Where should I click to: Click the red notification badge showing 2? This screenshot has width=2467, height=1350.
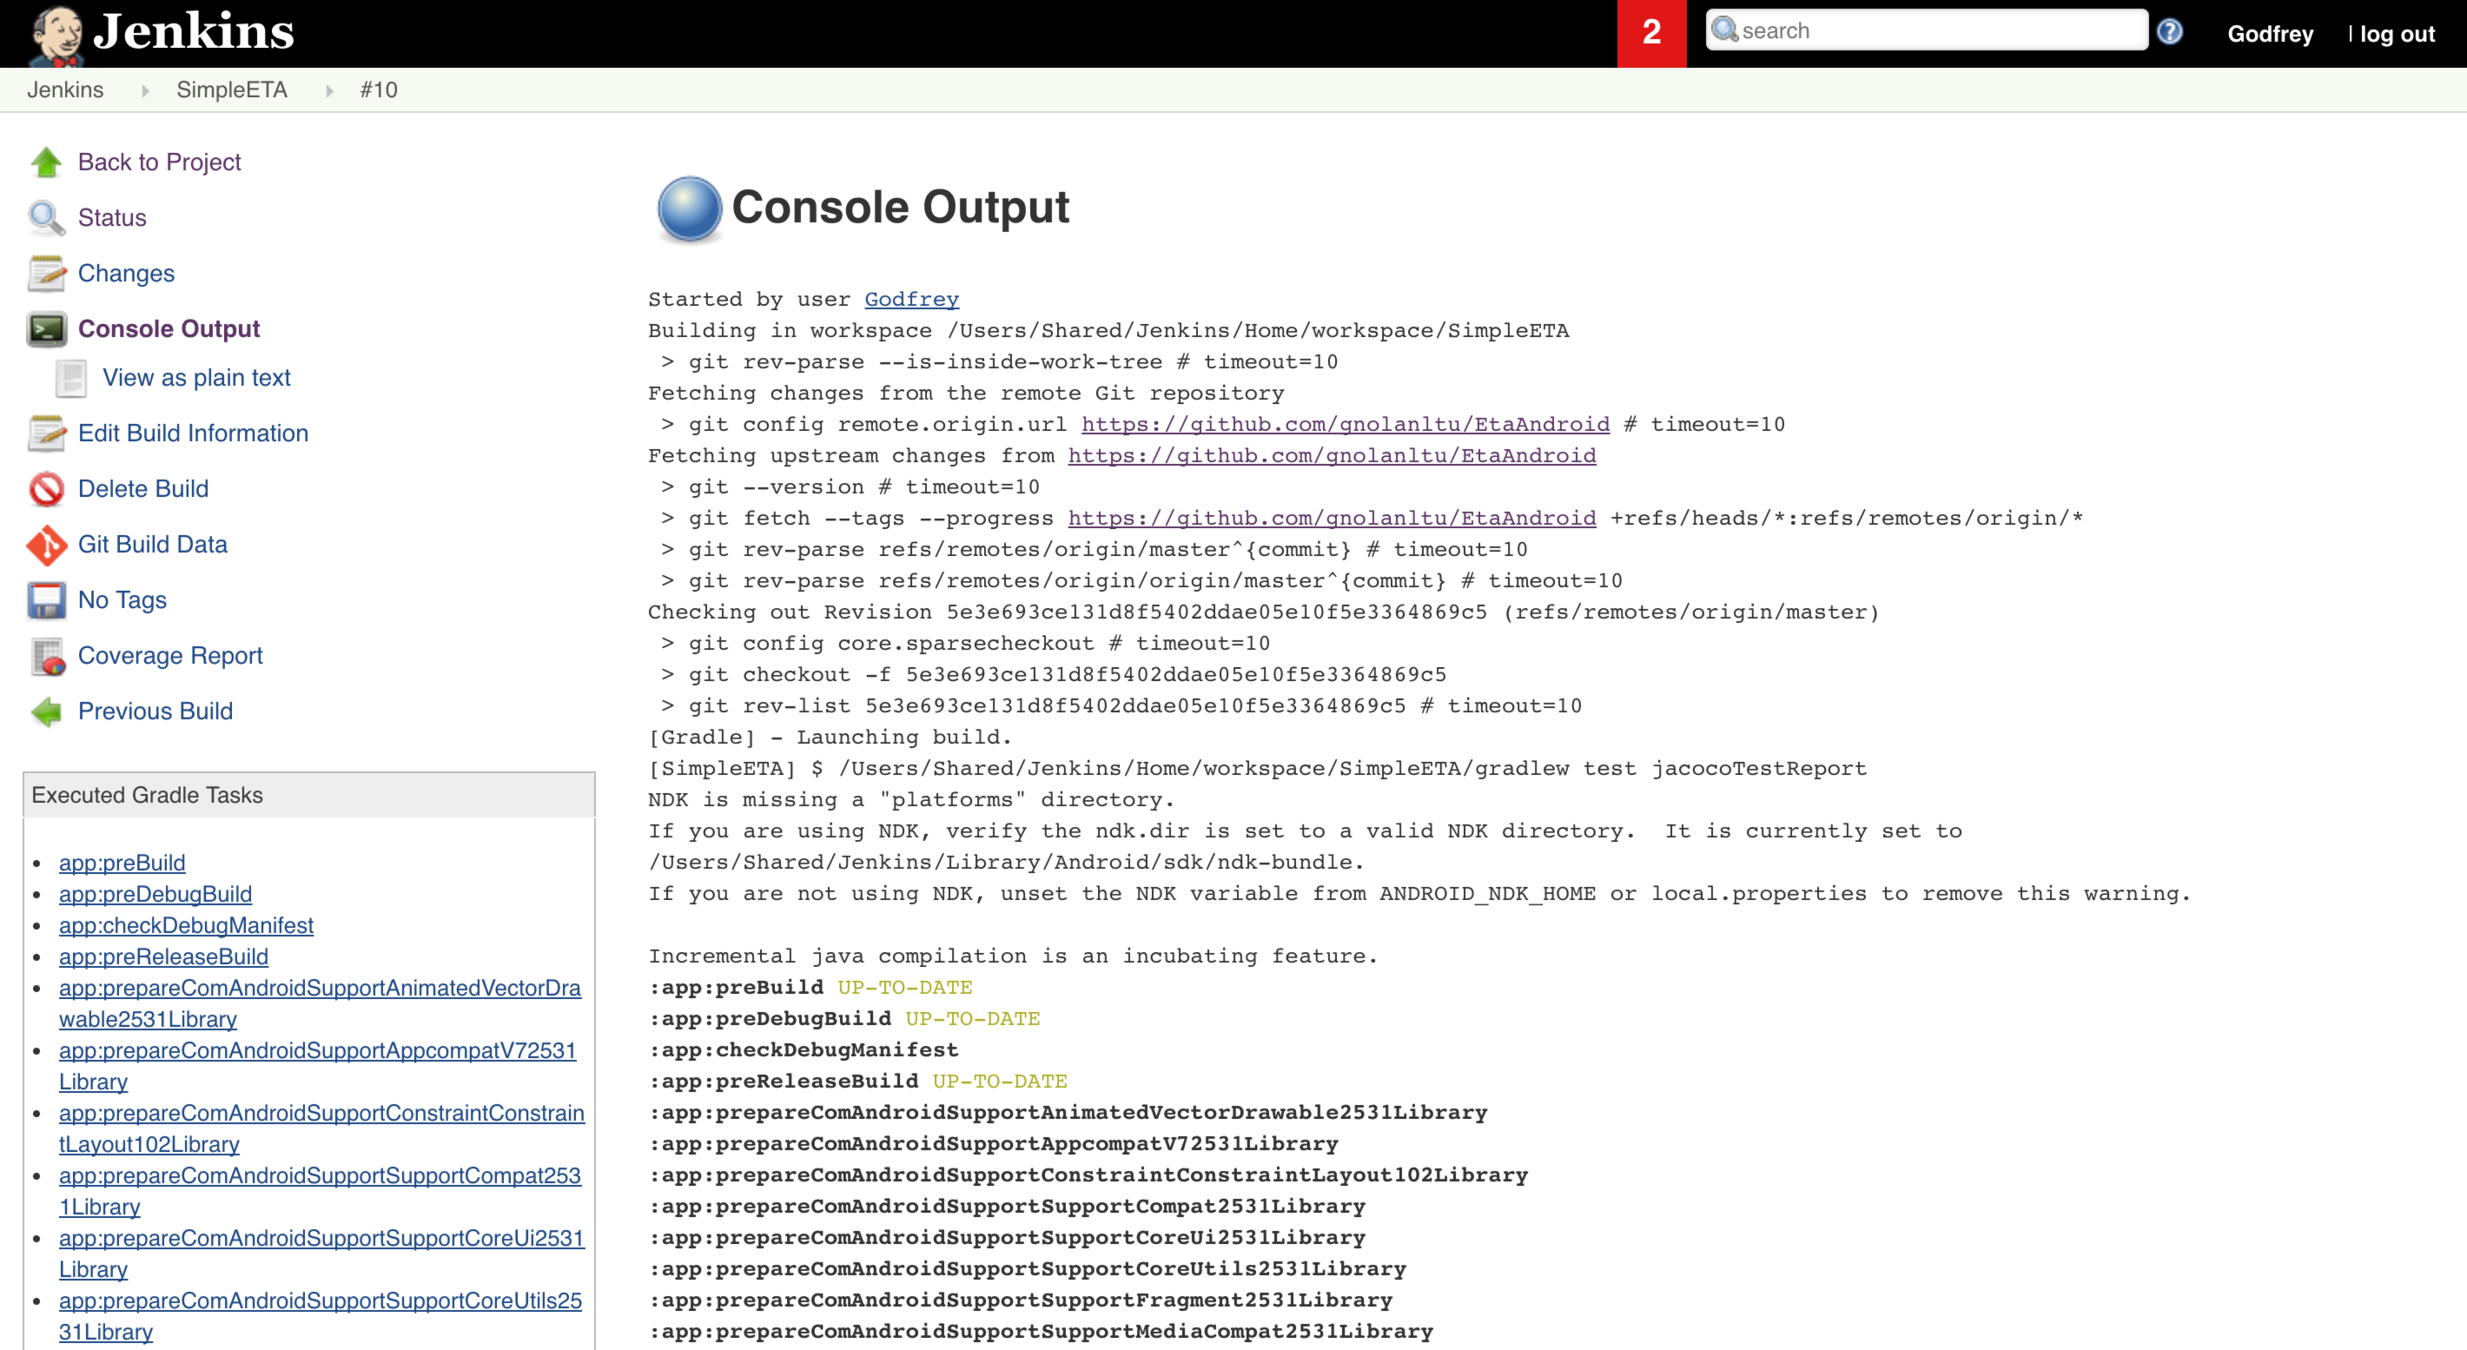click(1651, 33)
